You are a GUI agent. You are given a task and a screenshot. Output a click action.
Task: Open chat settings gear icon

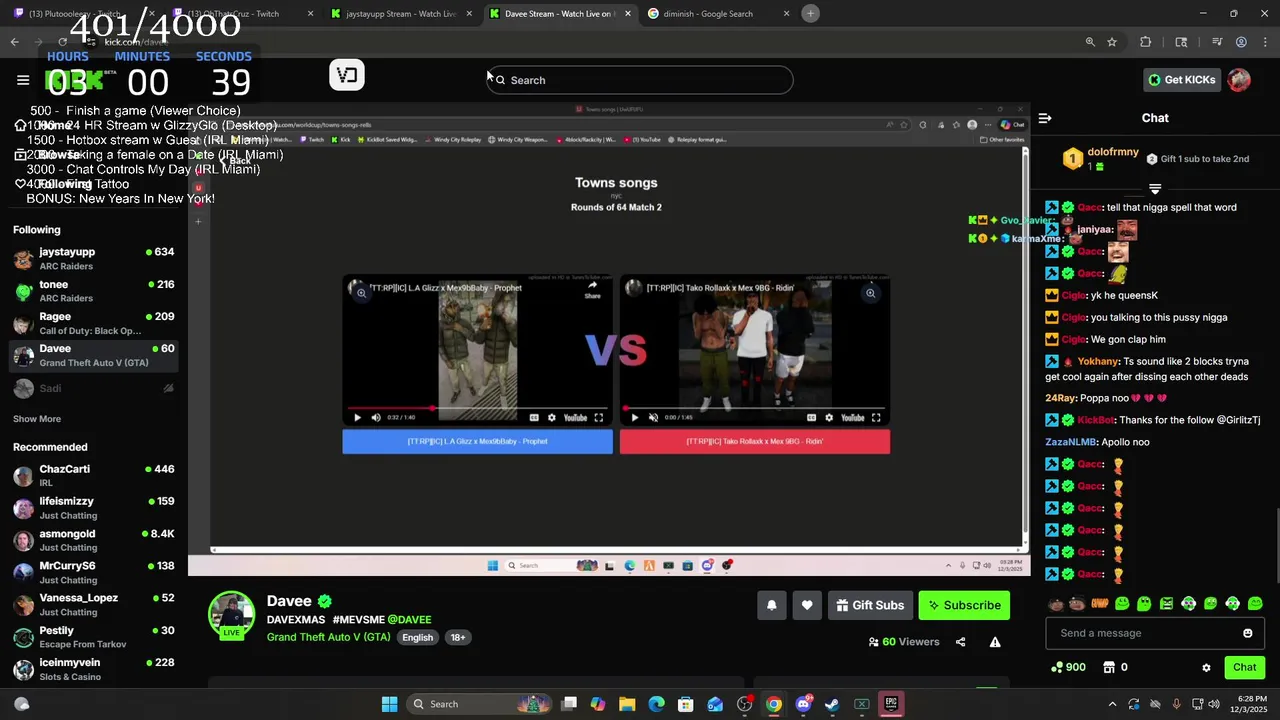(1206, 667)
